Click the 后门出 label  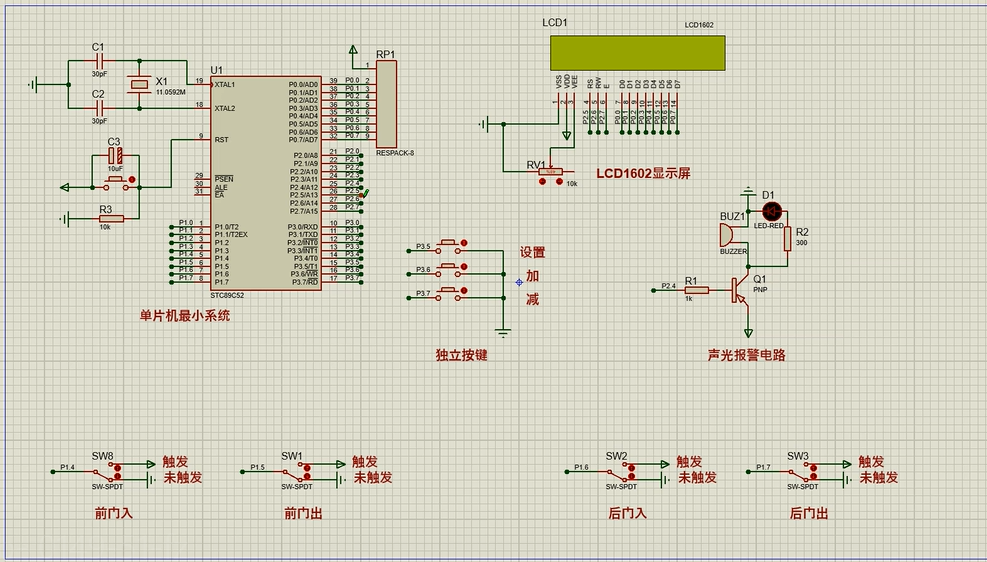(x=809, y=514)
